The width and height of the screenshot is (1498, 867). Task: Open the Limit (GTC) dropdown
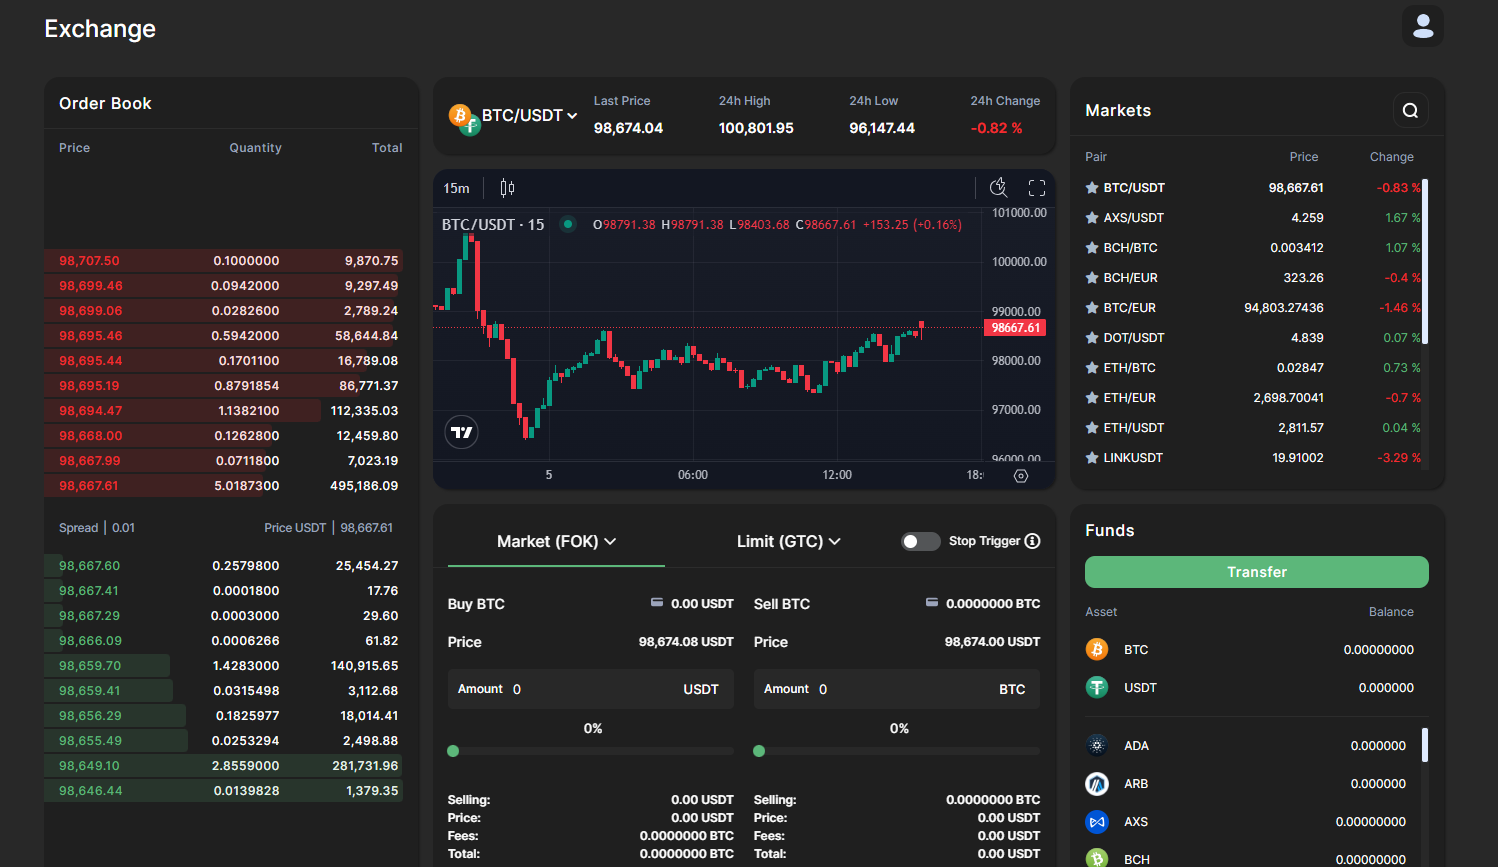[x=836, y=541]
